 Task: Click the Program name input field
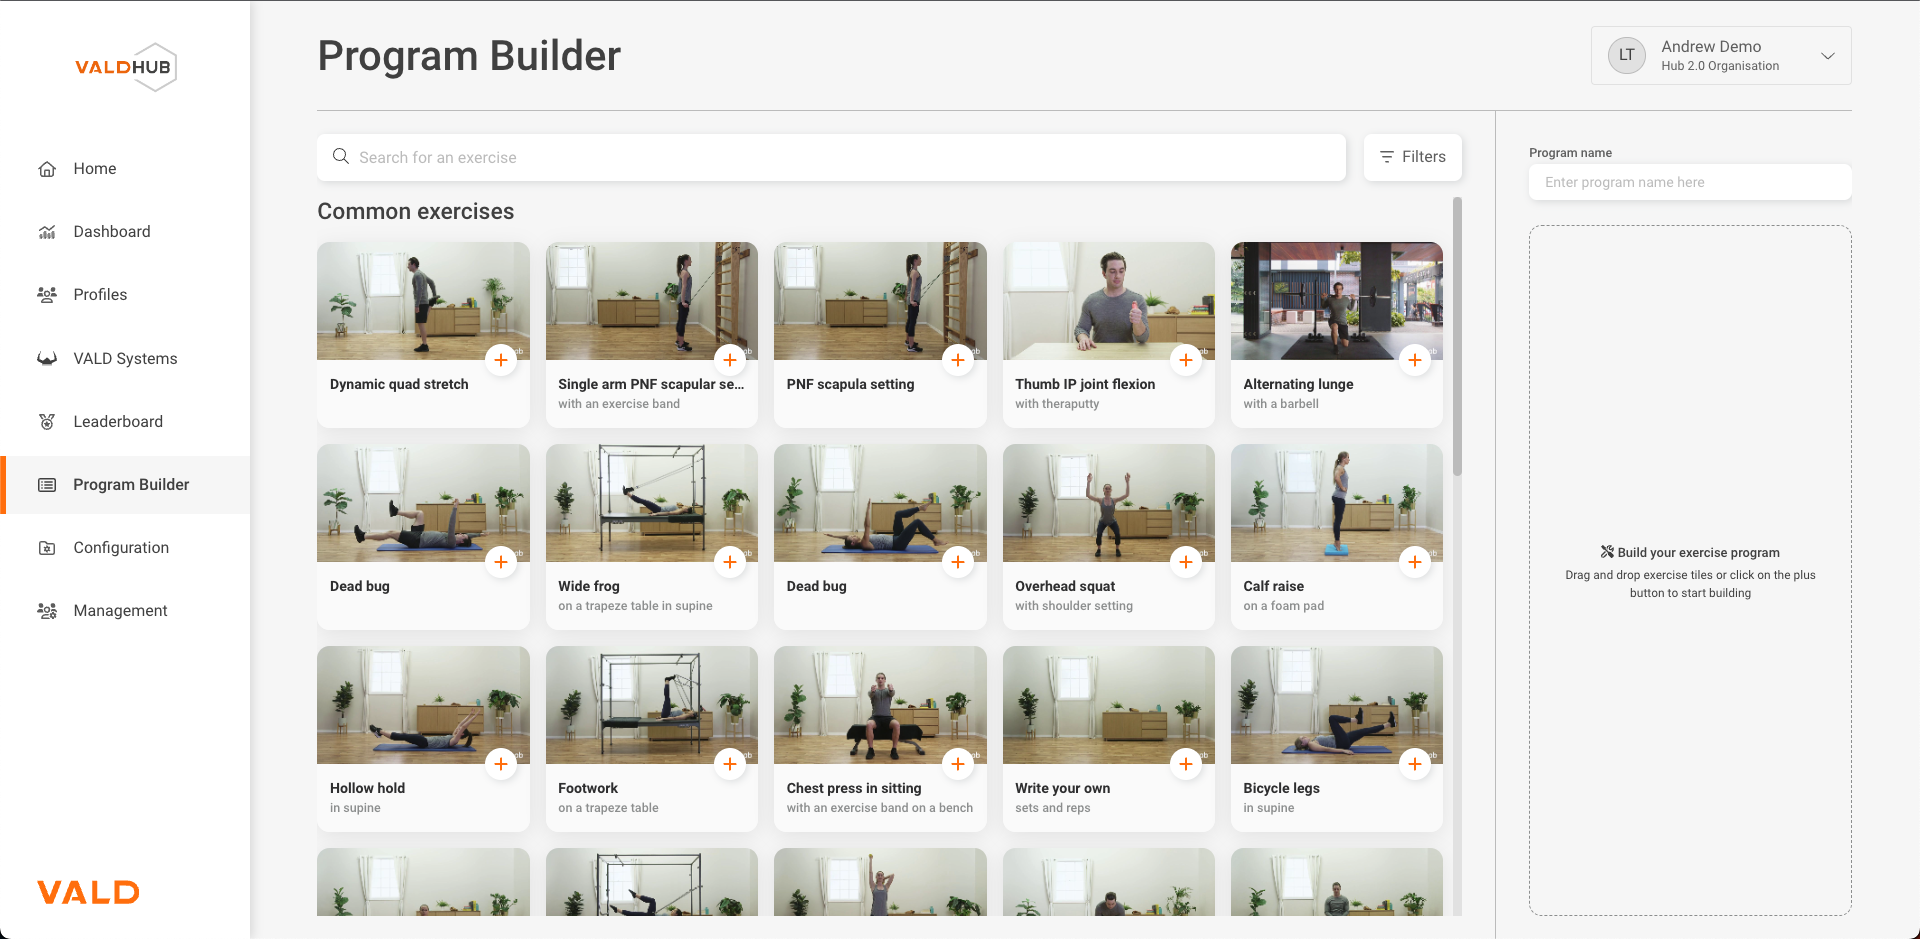pos(1690,182)
